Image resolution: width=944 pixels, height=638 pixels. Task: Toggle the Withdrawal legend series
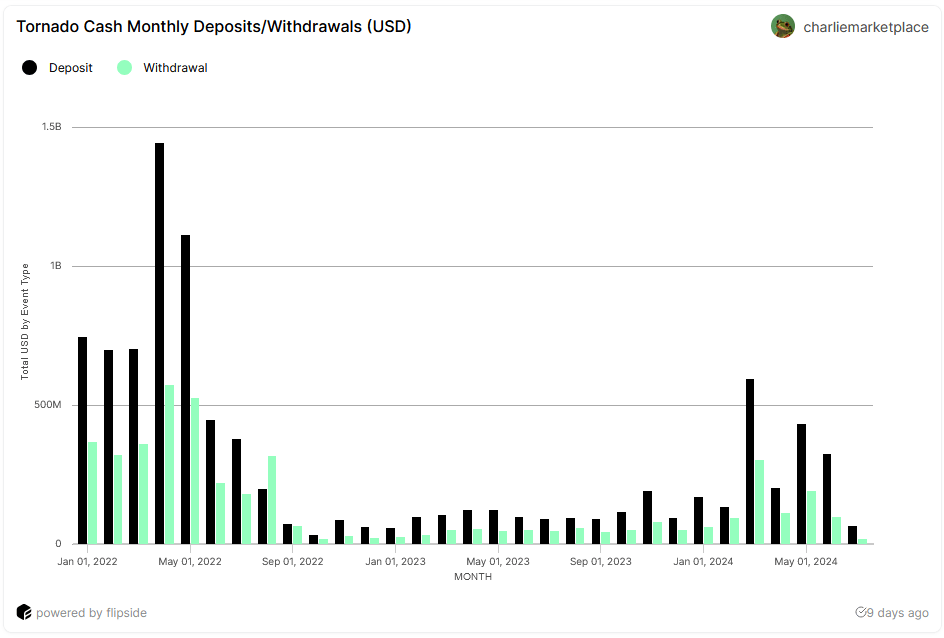(163, 67)
